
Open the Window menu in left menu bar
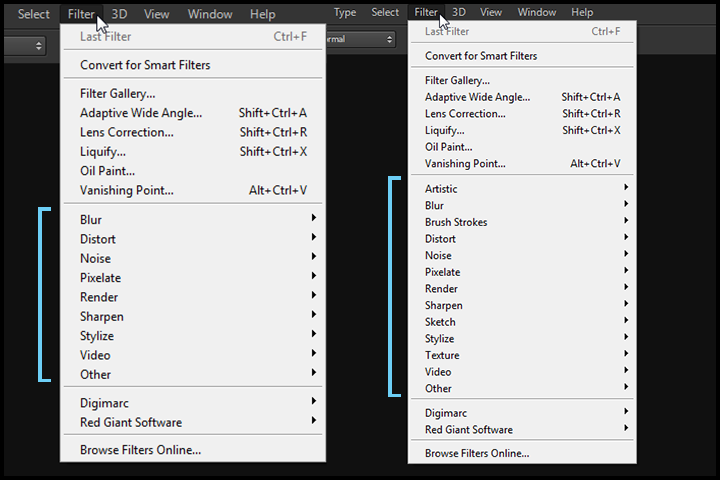pyautogui.click(x=210, y=14)
